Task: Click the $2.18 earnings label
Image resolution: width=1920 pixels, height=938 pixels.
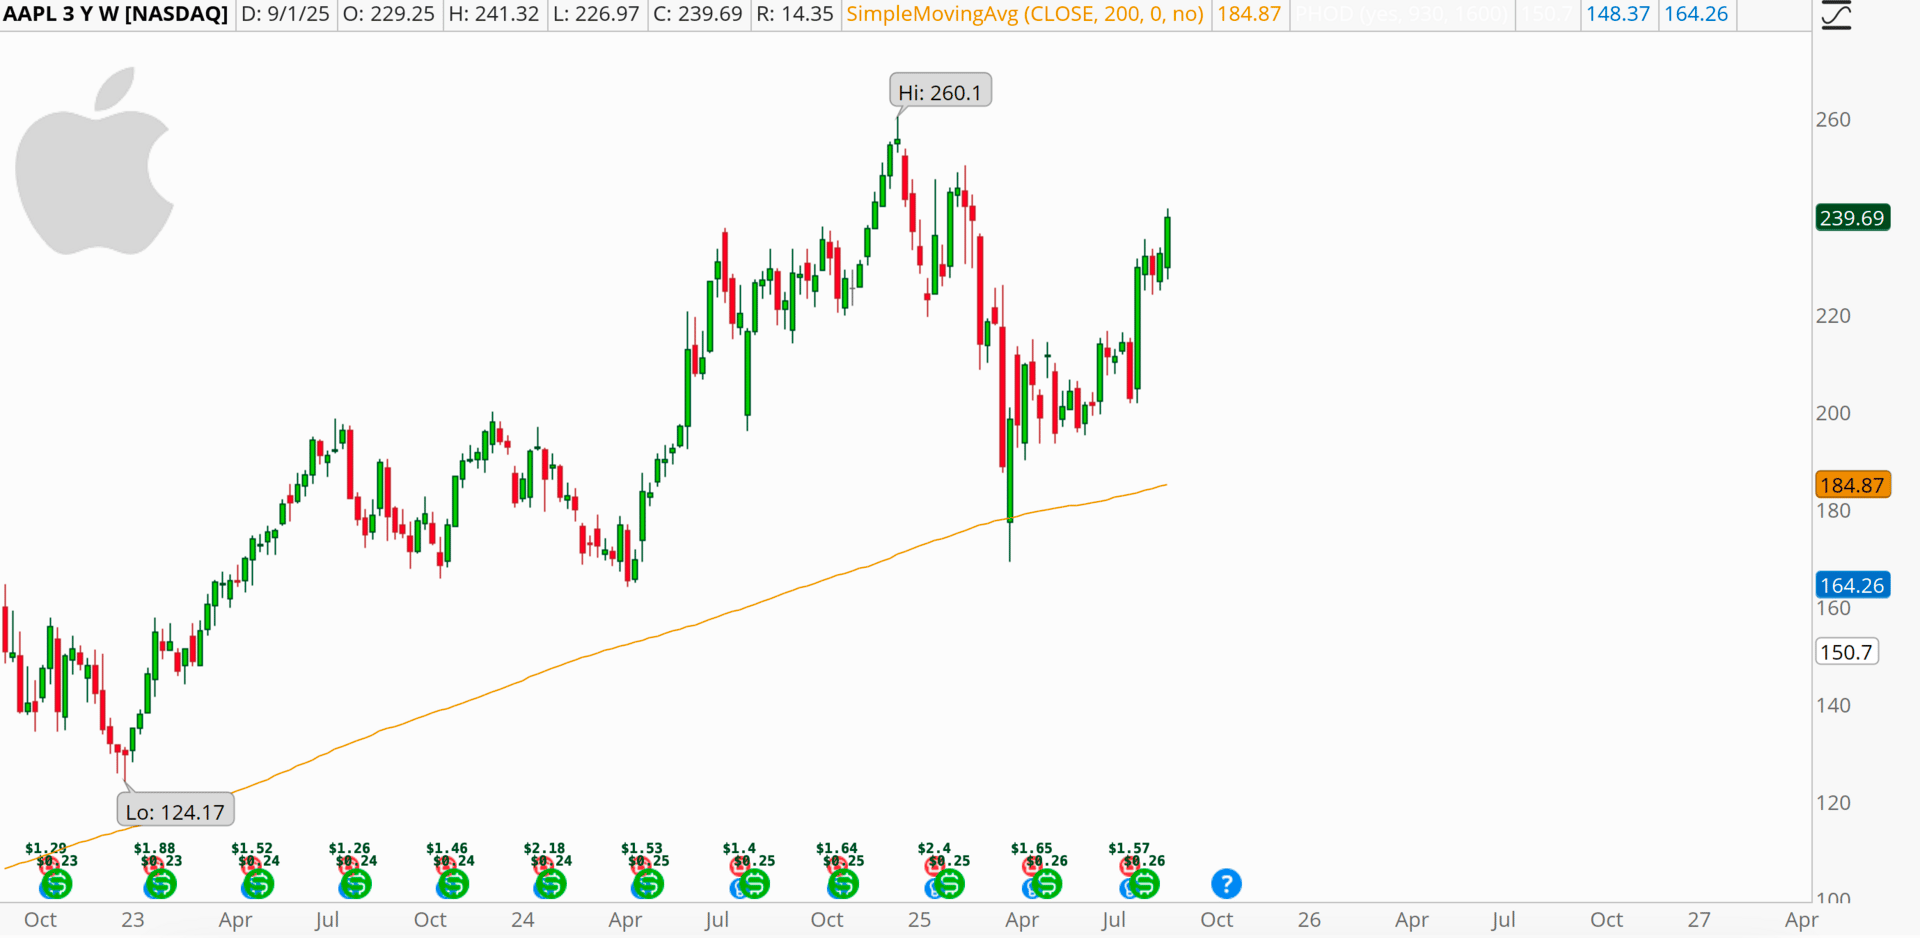Action: 544,848
